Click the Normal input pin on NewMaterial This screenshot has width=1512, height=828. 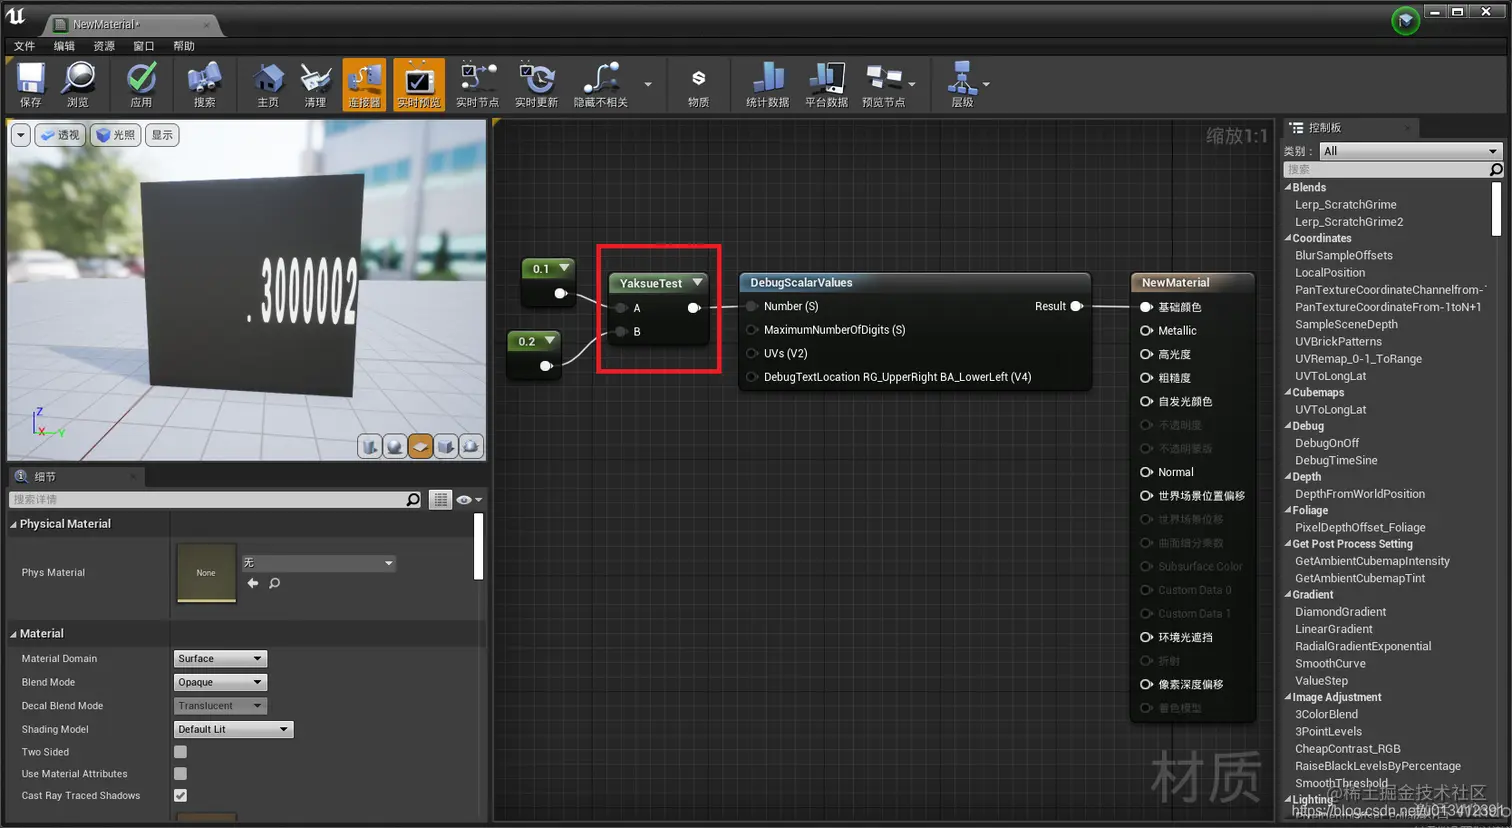[x=1146, y=472]
